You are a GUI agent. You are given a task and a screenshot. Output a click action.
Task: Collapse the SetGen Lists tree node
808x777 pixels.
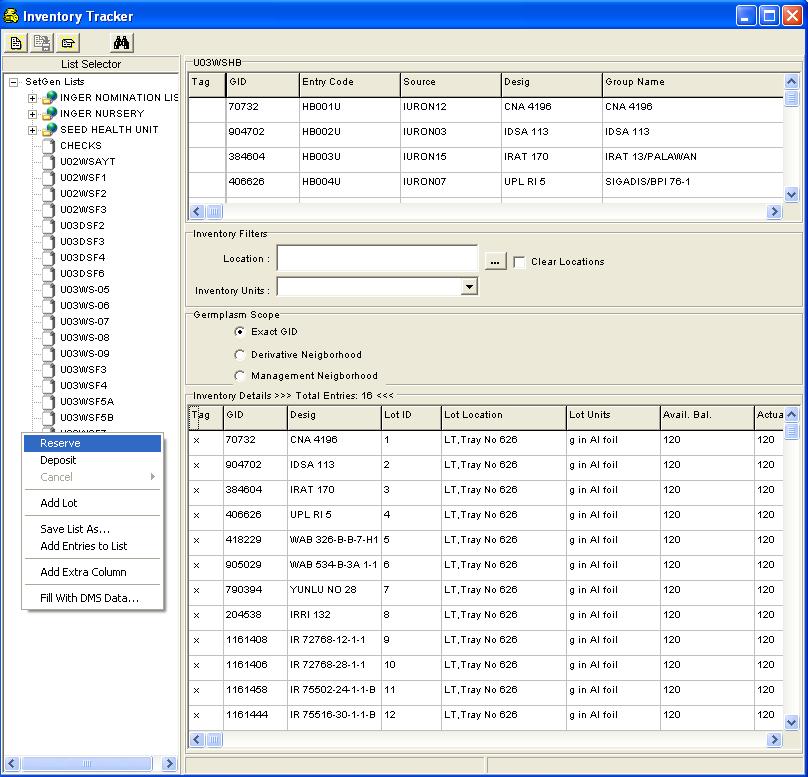click(x=14, y=82)
